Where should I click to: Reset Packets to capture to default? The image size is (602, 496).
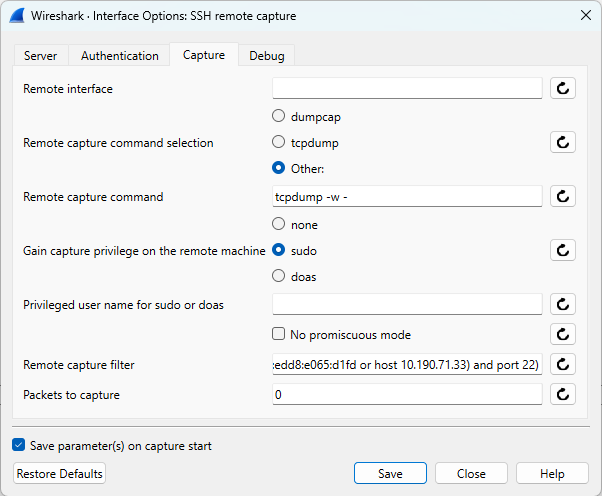coord(562,394)
